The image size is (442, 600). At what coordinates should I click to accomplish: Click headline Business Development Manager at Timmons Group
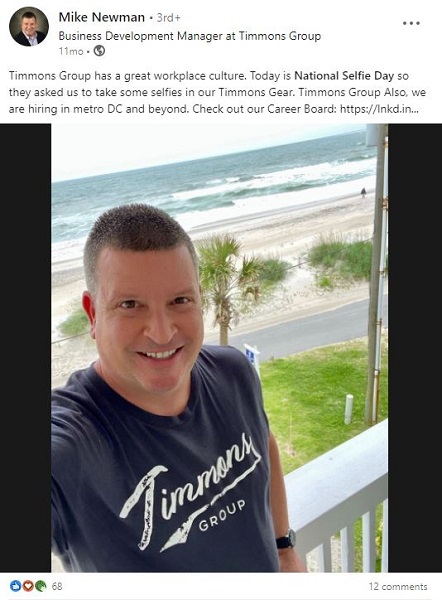pos(189,36)
